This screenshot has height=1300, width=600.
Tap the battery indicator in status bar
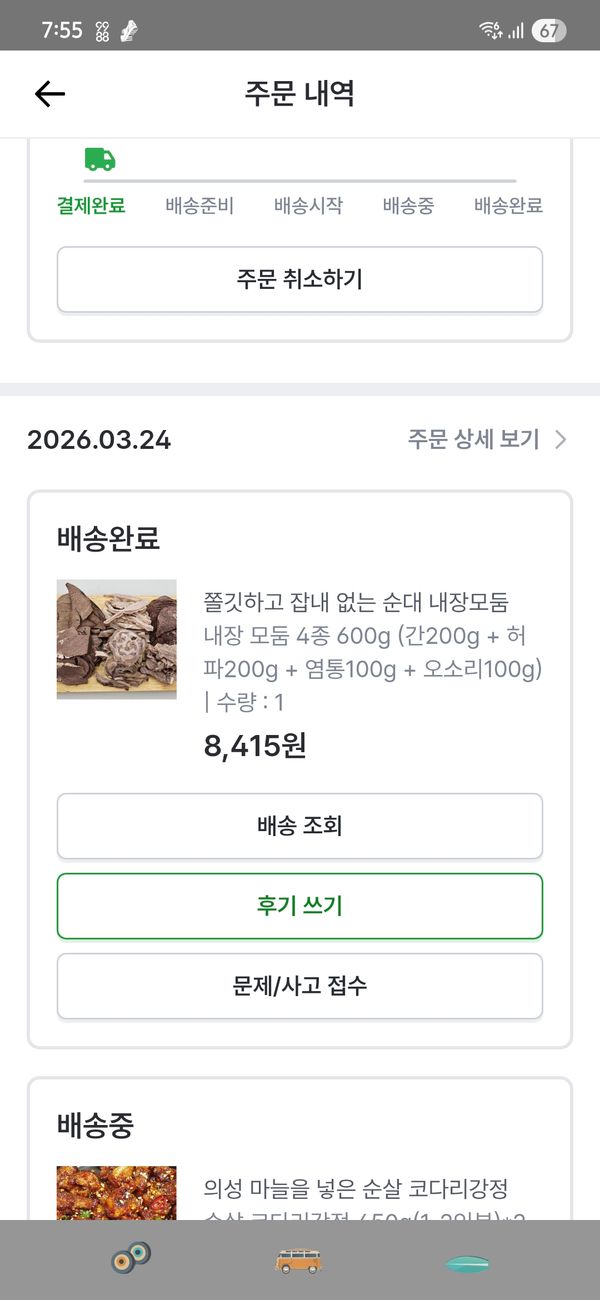point(547,30)
